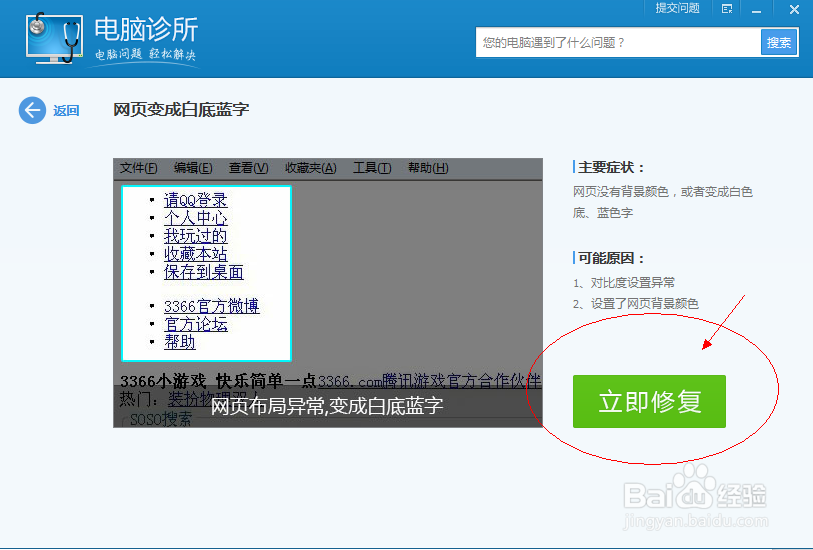This screenshot has height=550, width=813.
Task: Click the 返回 link text
Action: pos(66,110)
